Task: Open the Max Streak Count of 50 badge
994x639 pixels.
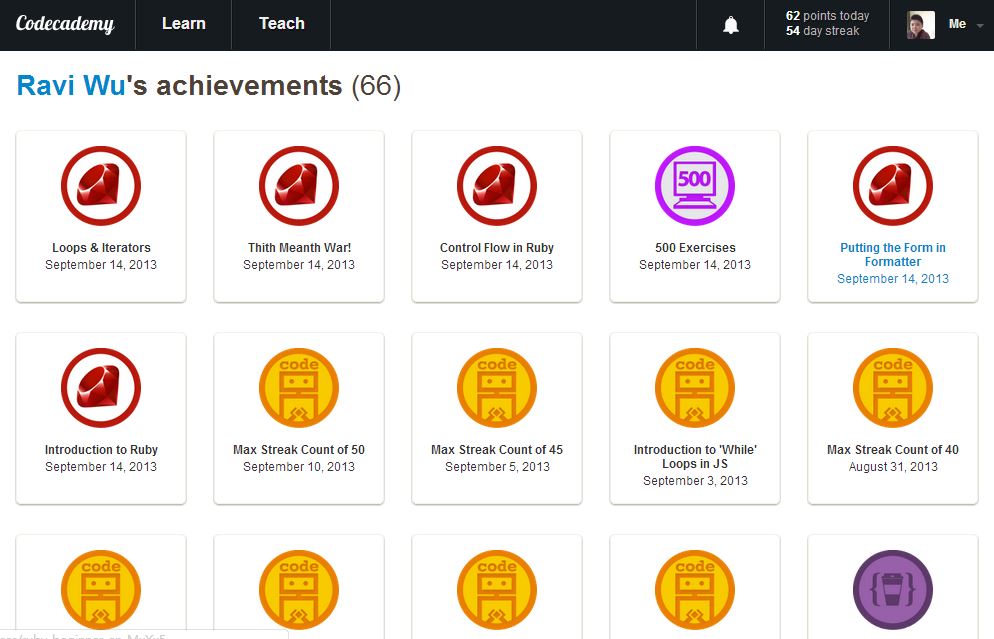Action: coord(299,389)
